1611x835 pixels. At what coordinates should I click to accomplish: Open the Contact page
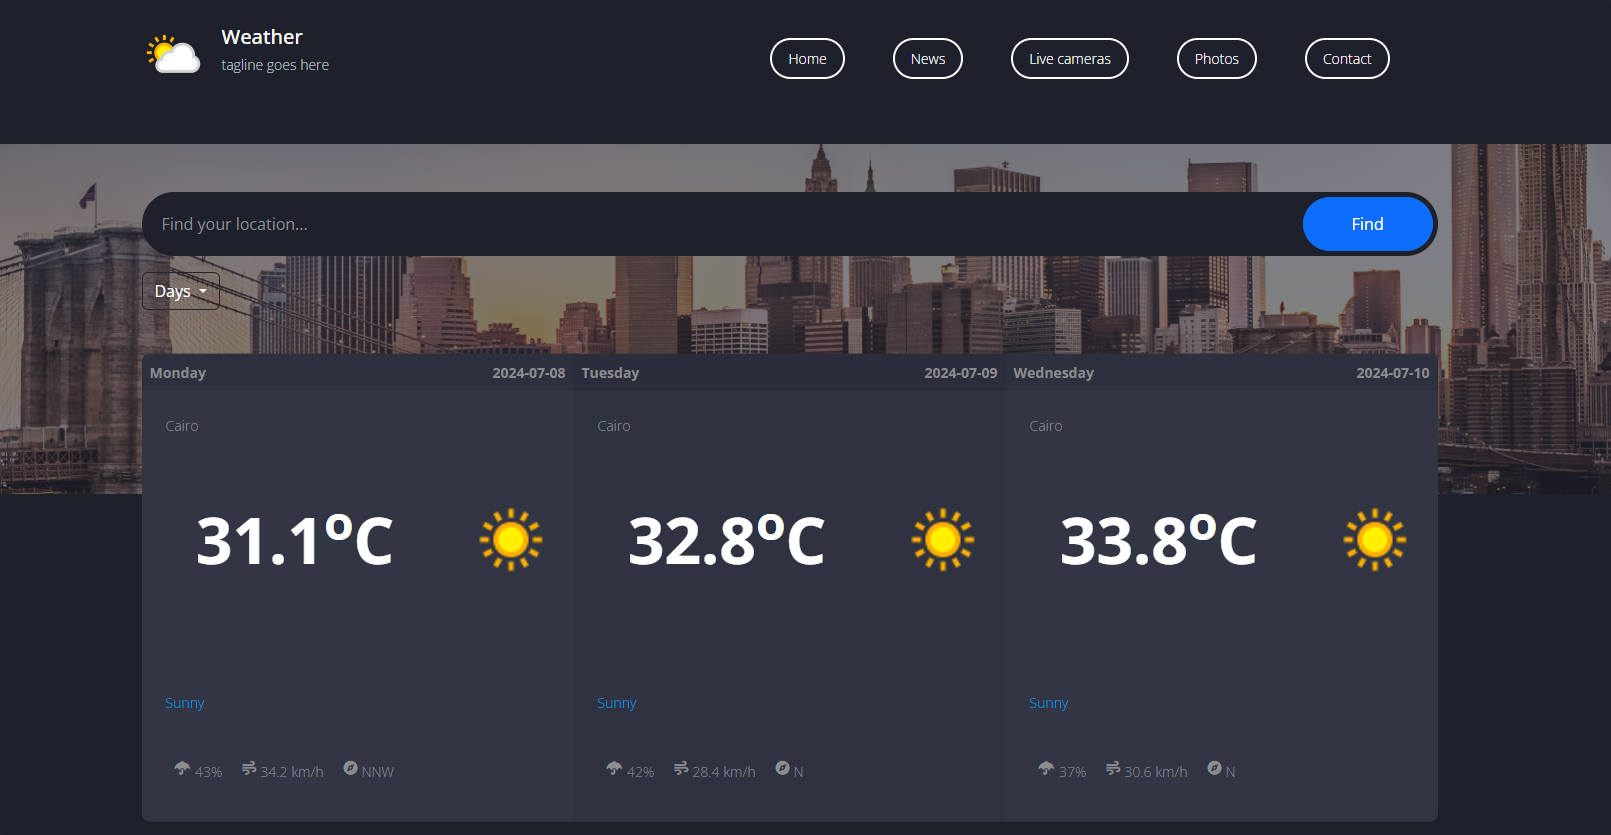coord(1347,59)
